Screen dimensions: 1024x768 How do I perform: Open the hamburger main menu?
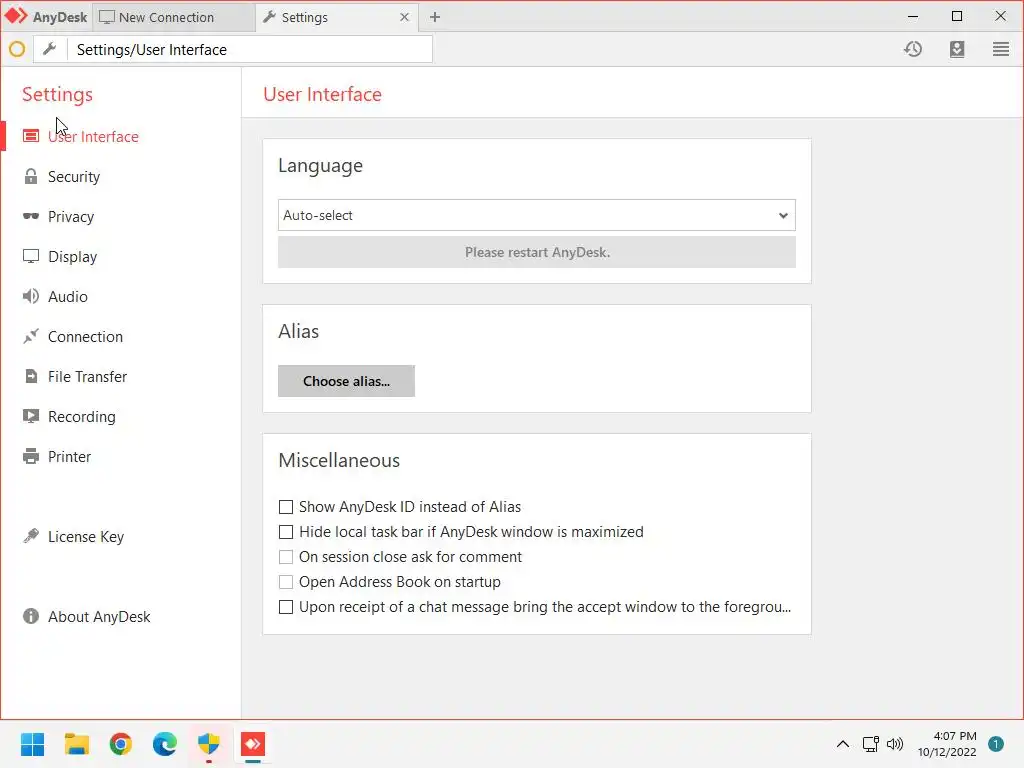pos(1000,49)
